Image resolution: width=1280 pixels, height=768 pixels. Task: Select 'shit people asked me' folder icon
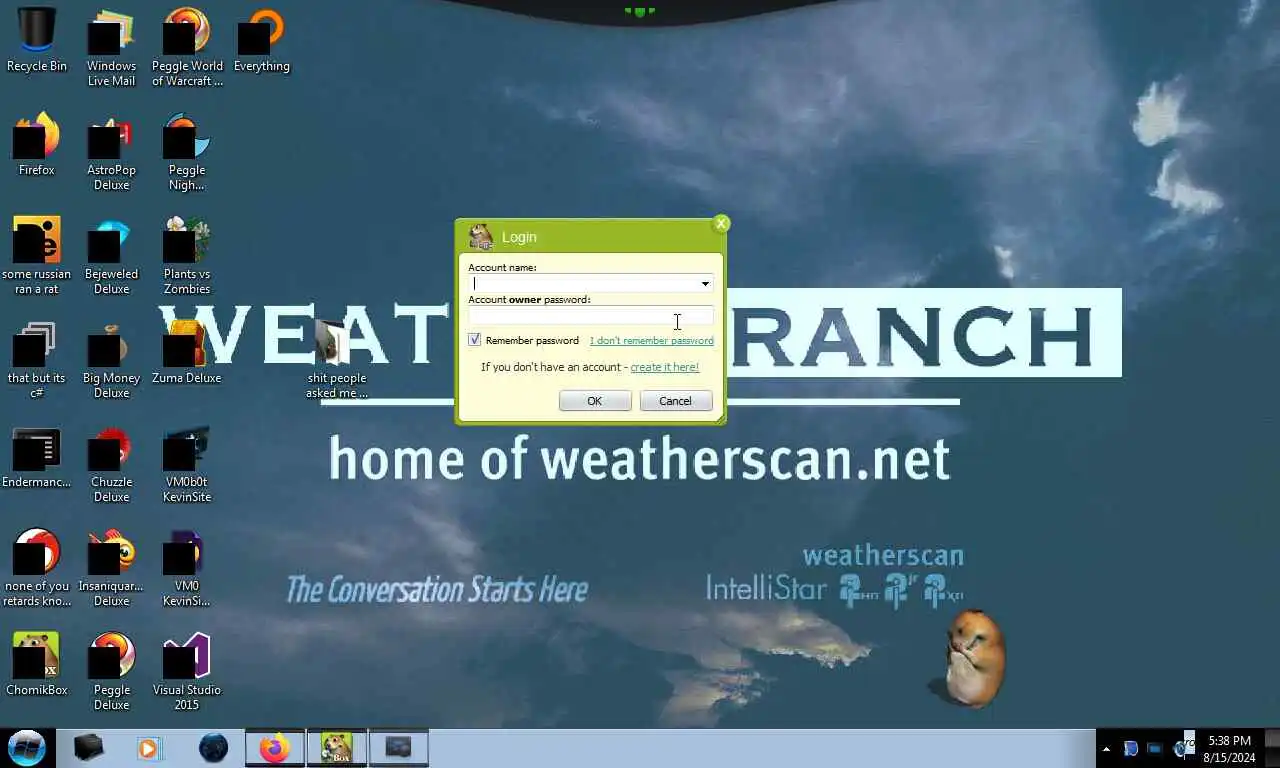point(337,358)
